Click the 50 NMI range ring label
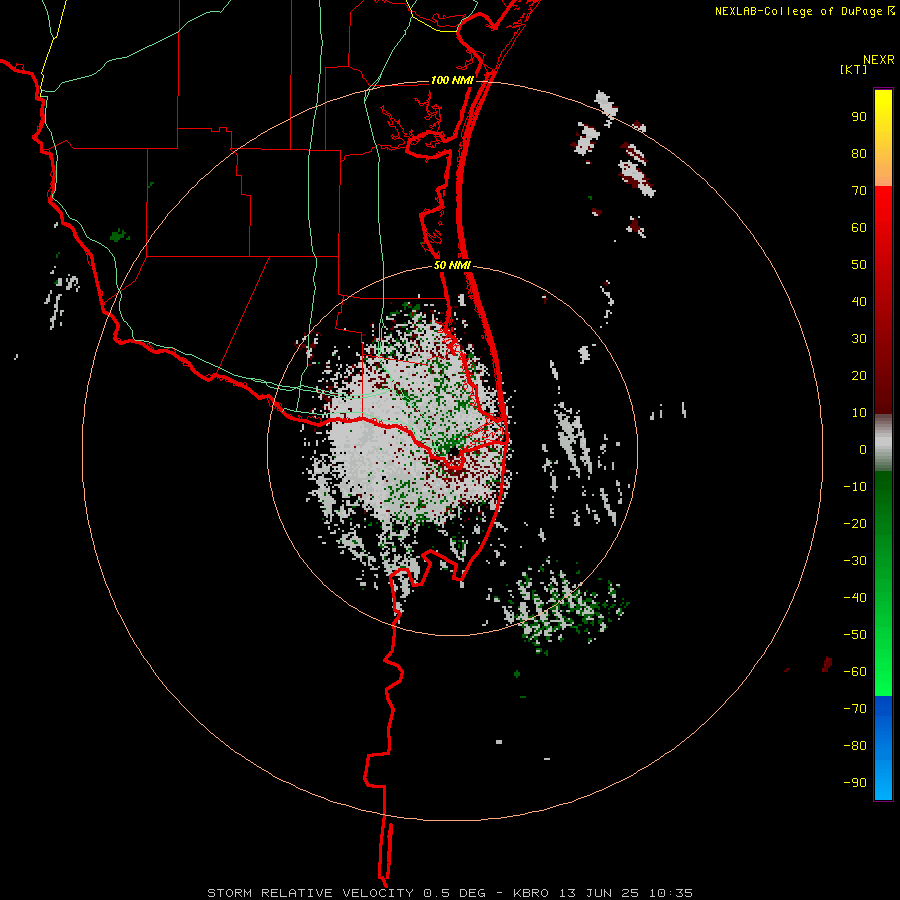This screenshot has width=900, height=900. [x=452, y=265]
